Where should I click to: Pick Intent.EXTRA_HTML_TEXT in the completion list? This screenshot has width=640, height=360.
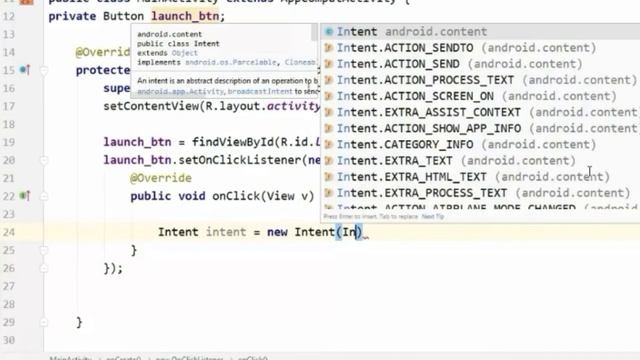[480, 177]
